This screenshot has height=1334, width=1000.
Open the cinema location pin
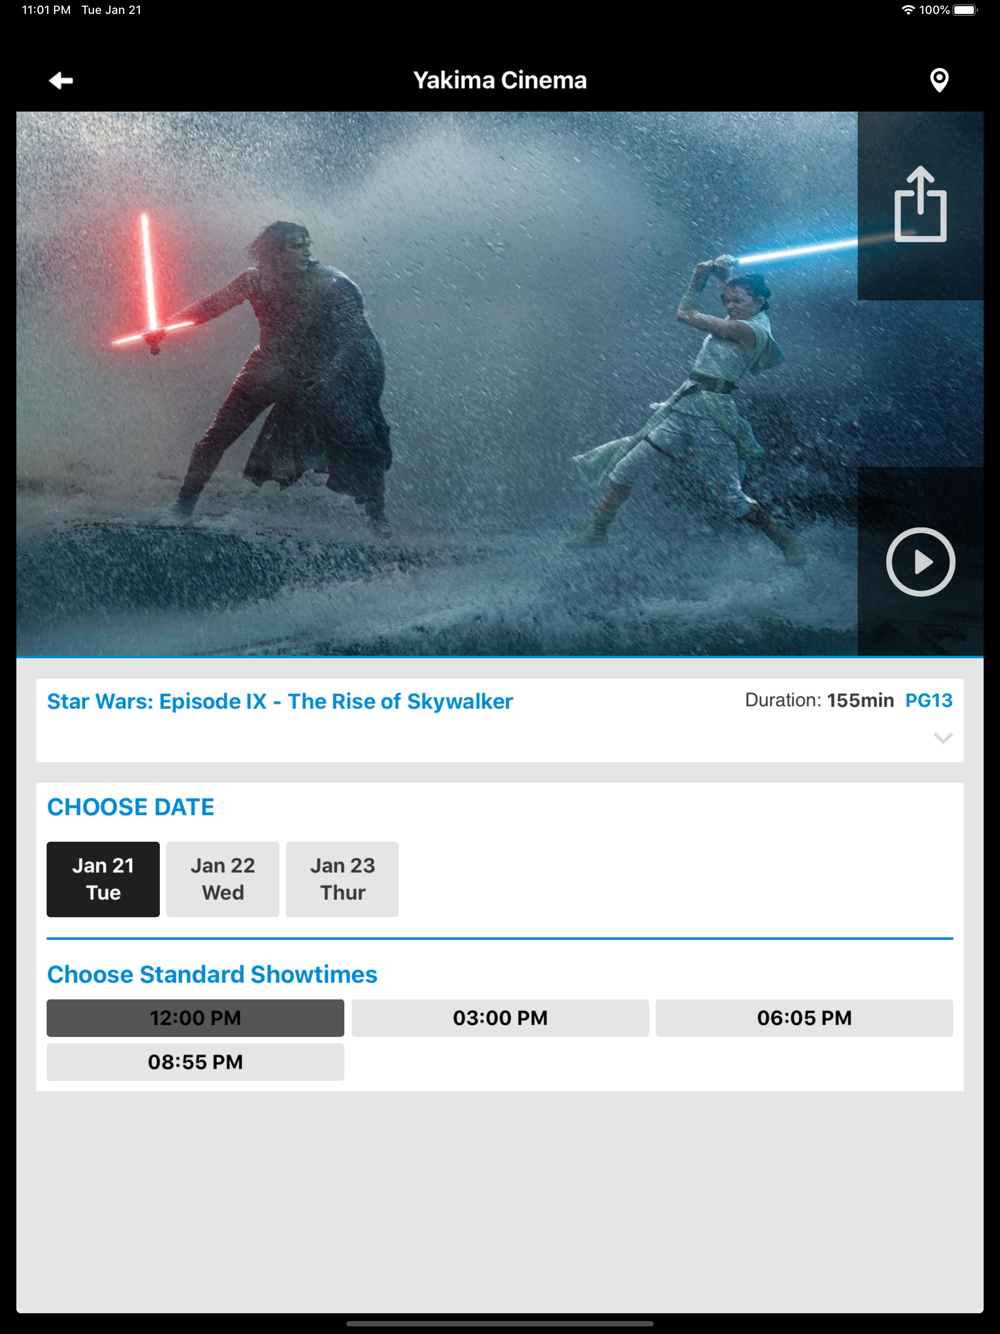(939, 80)
